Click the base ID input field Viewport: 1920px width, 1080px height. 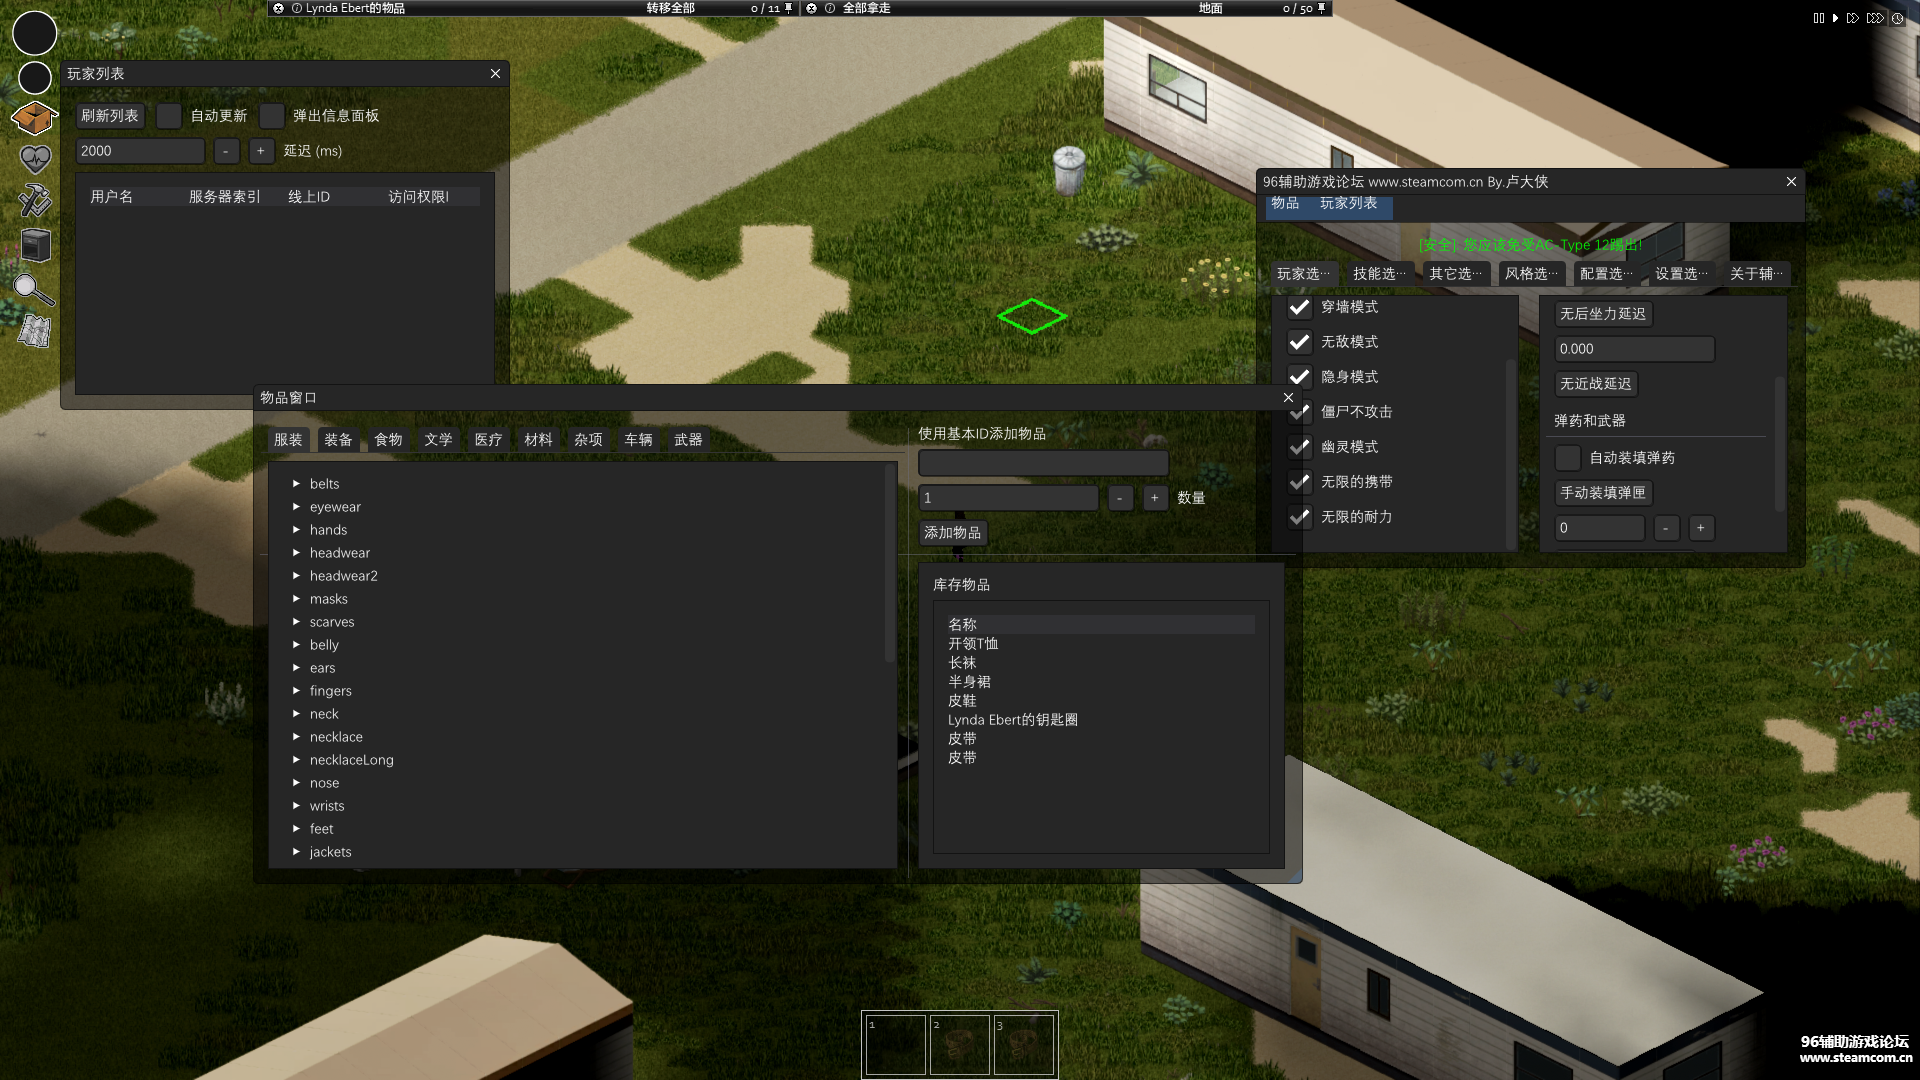tap(1043, 463)
